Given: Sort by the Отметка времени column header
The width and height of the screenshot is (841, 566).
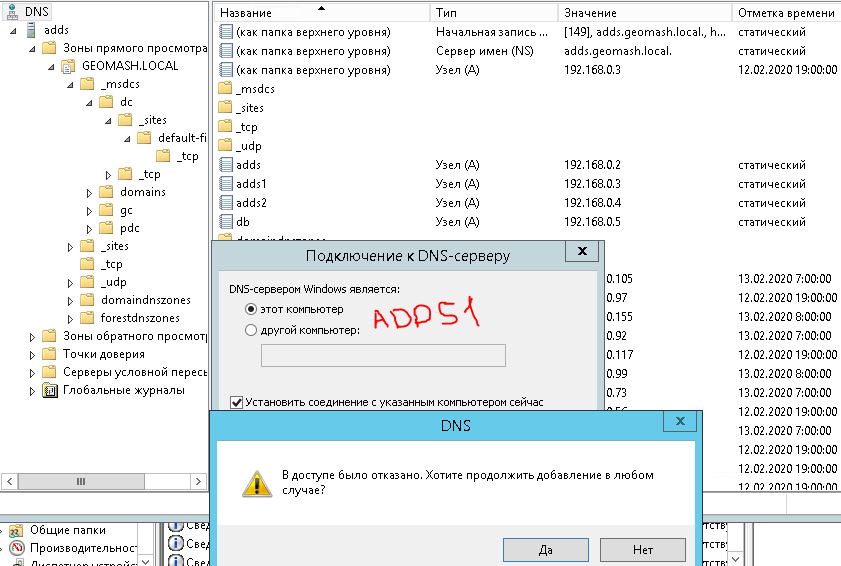Looking at the screenshot, I should (786, 12).
